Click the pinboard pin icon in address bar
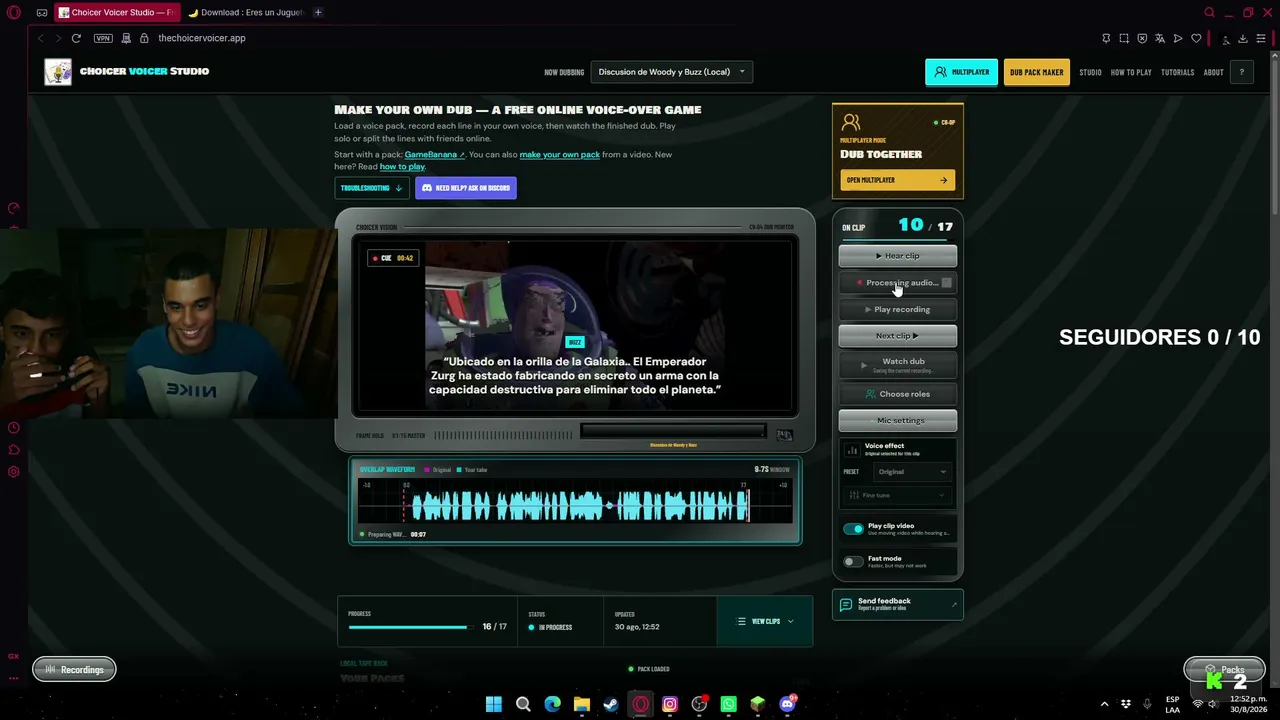 click(x=1106, y=38)
